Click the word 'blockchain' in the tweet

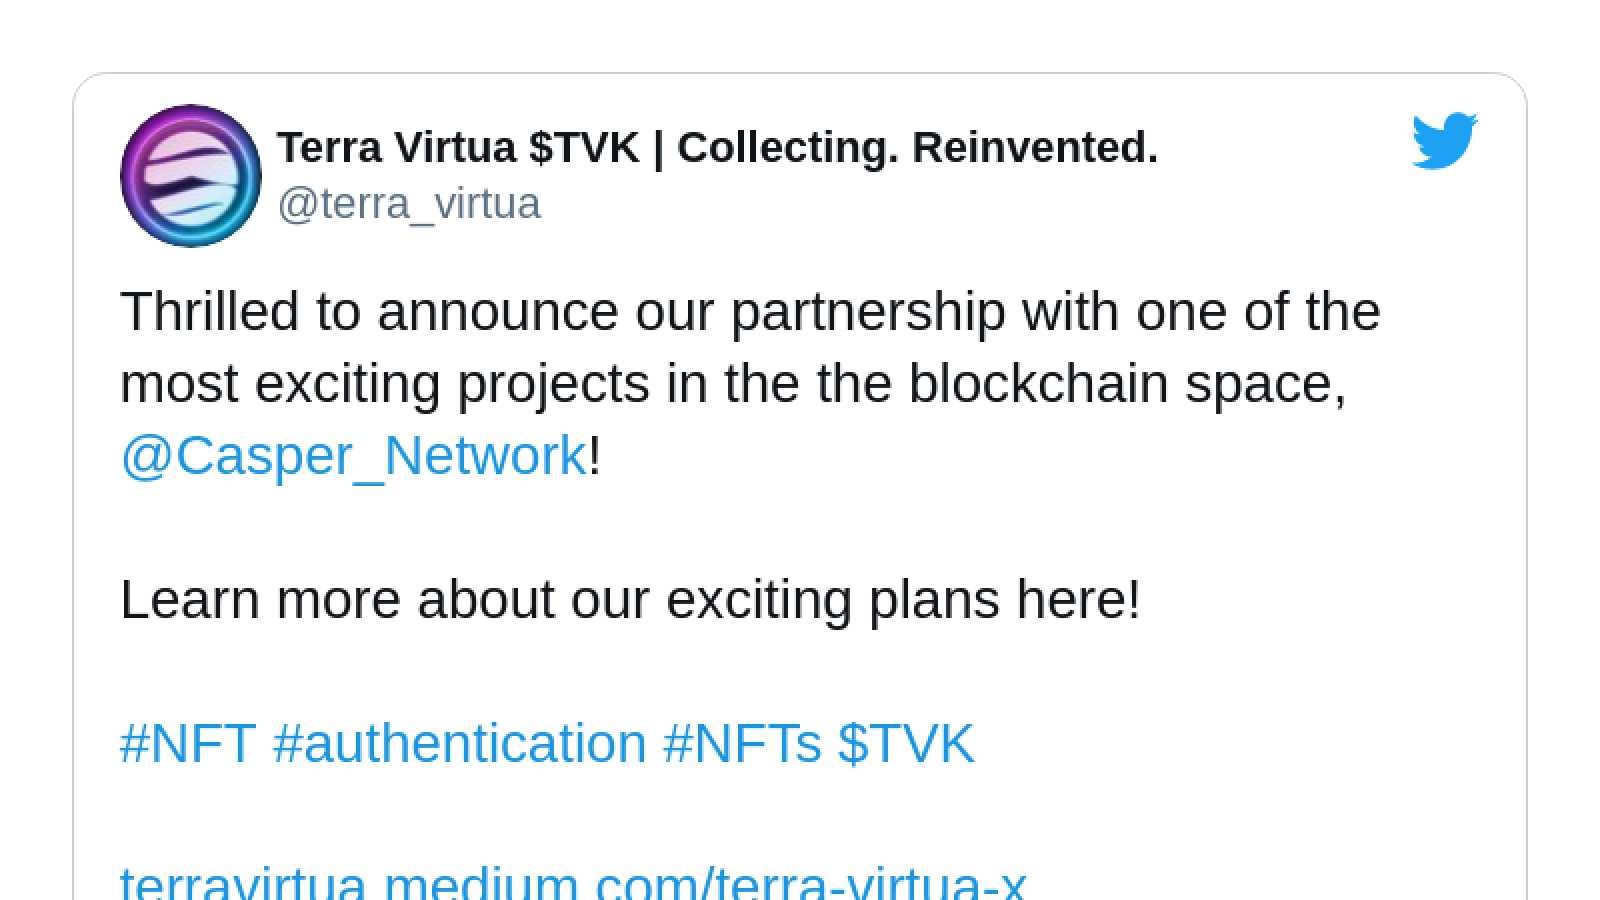coord(1038,383)
